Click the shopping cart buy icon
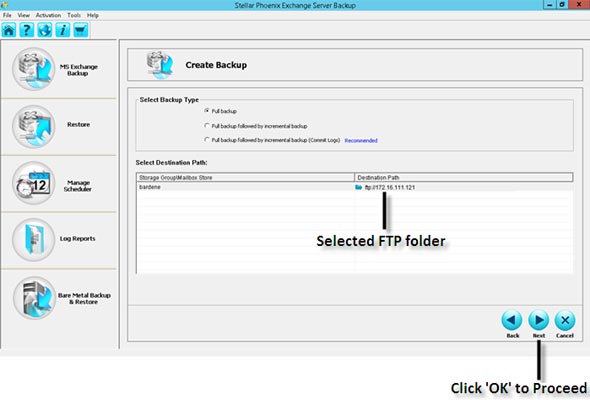Viewport: 590px width, 400px height. (81, 30)
